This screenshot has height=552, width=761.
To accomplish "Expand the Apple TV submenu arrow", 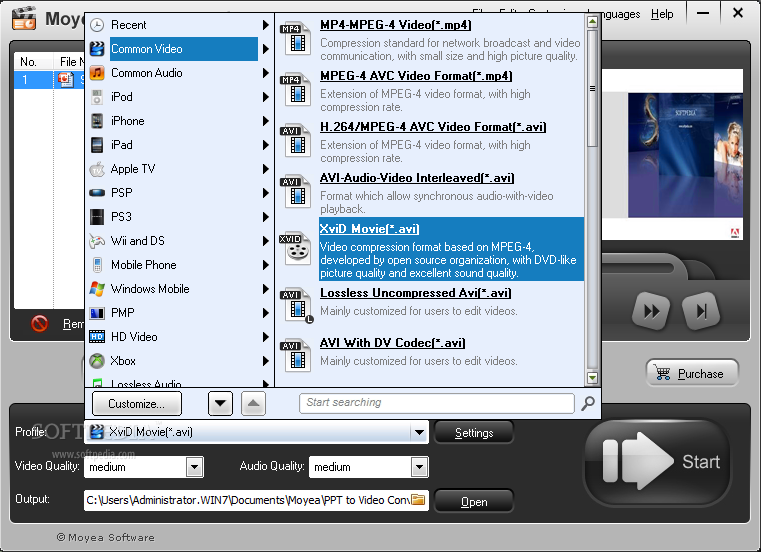I will [265, 169].
